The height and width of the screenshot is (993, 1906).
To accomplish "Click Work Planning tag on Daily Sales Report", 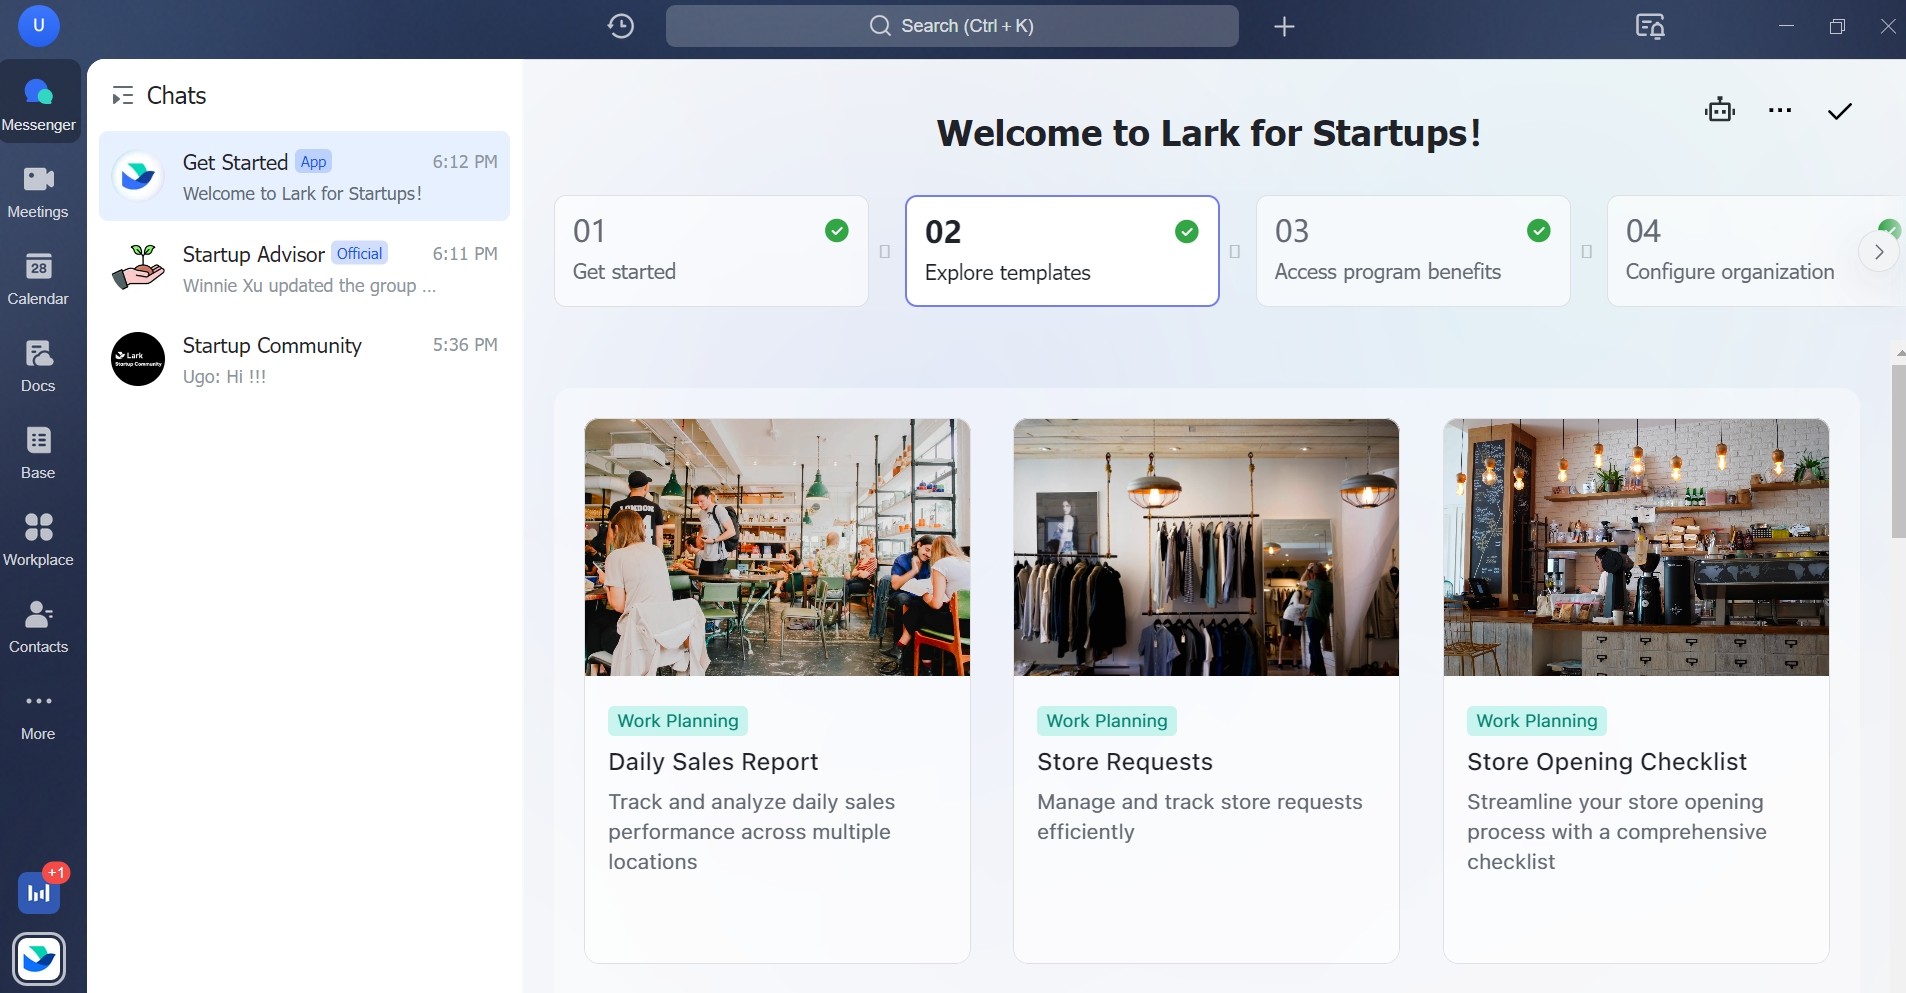I will (678, 721).
